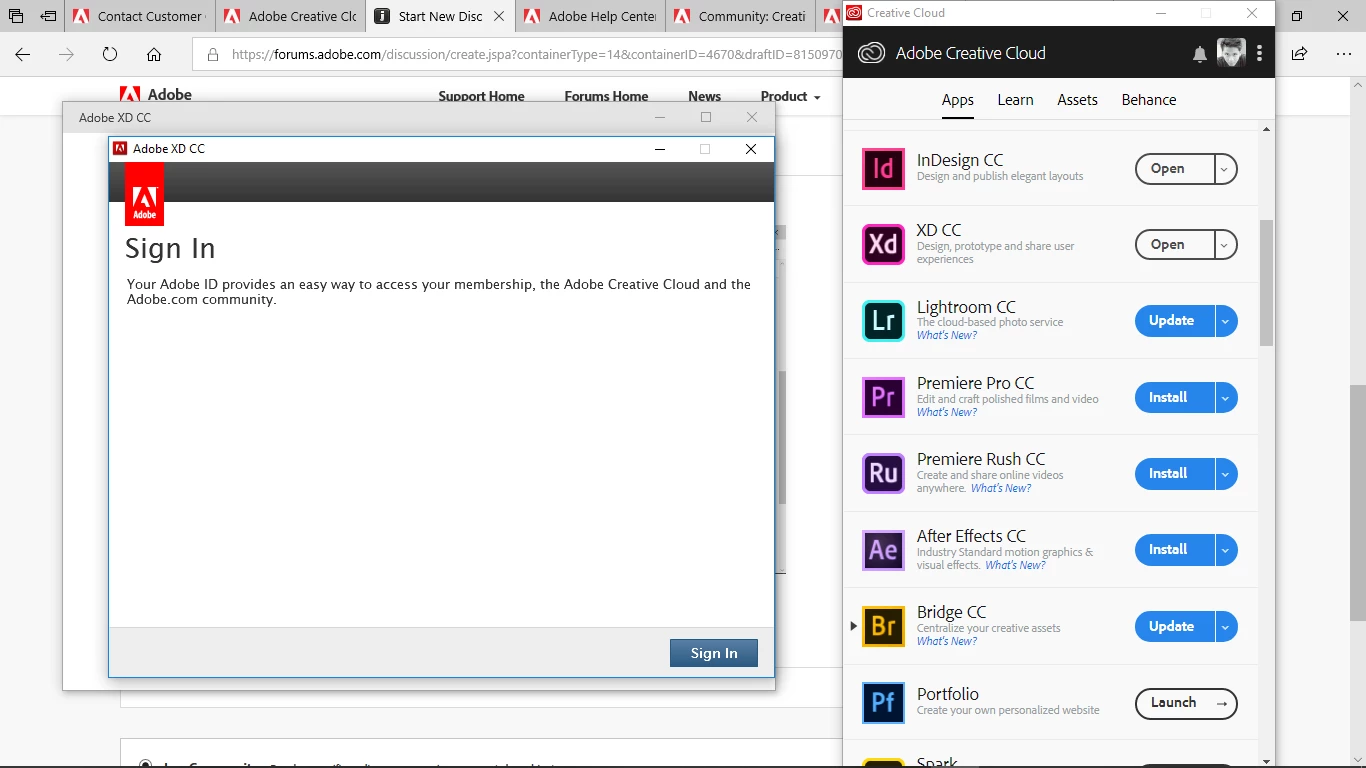
Task: Click the share icon in browser toolbar
Action: click(1299, 54)
